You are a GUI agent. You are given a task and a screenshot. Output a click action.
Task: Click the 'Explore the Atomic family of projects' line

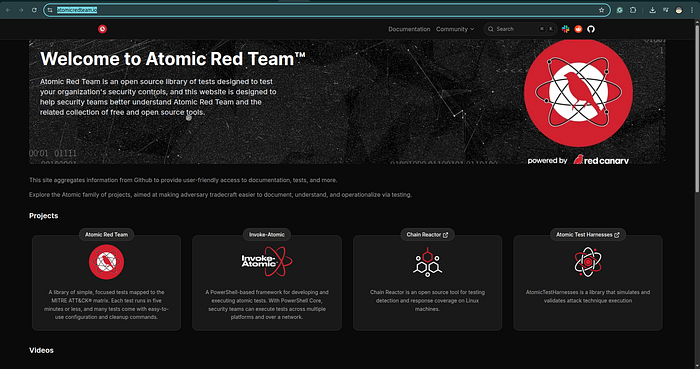[x=221, y=195]
